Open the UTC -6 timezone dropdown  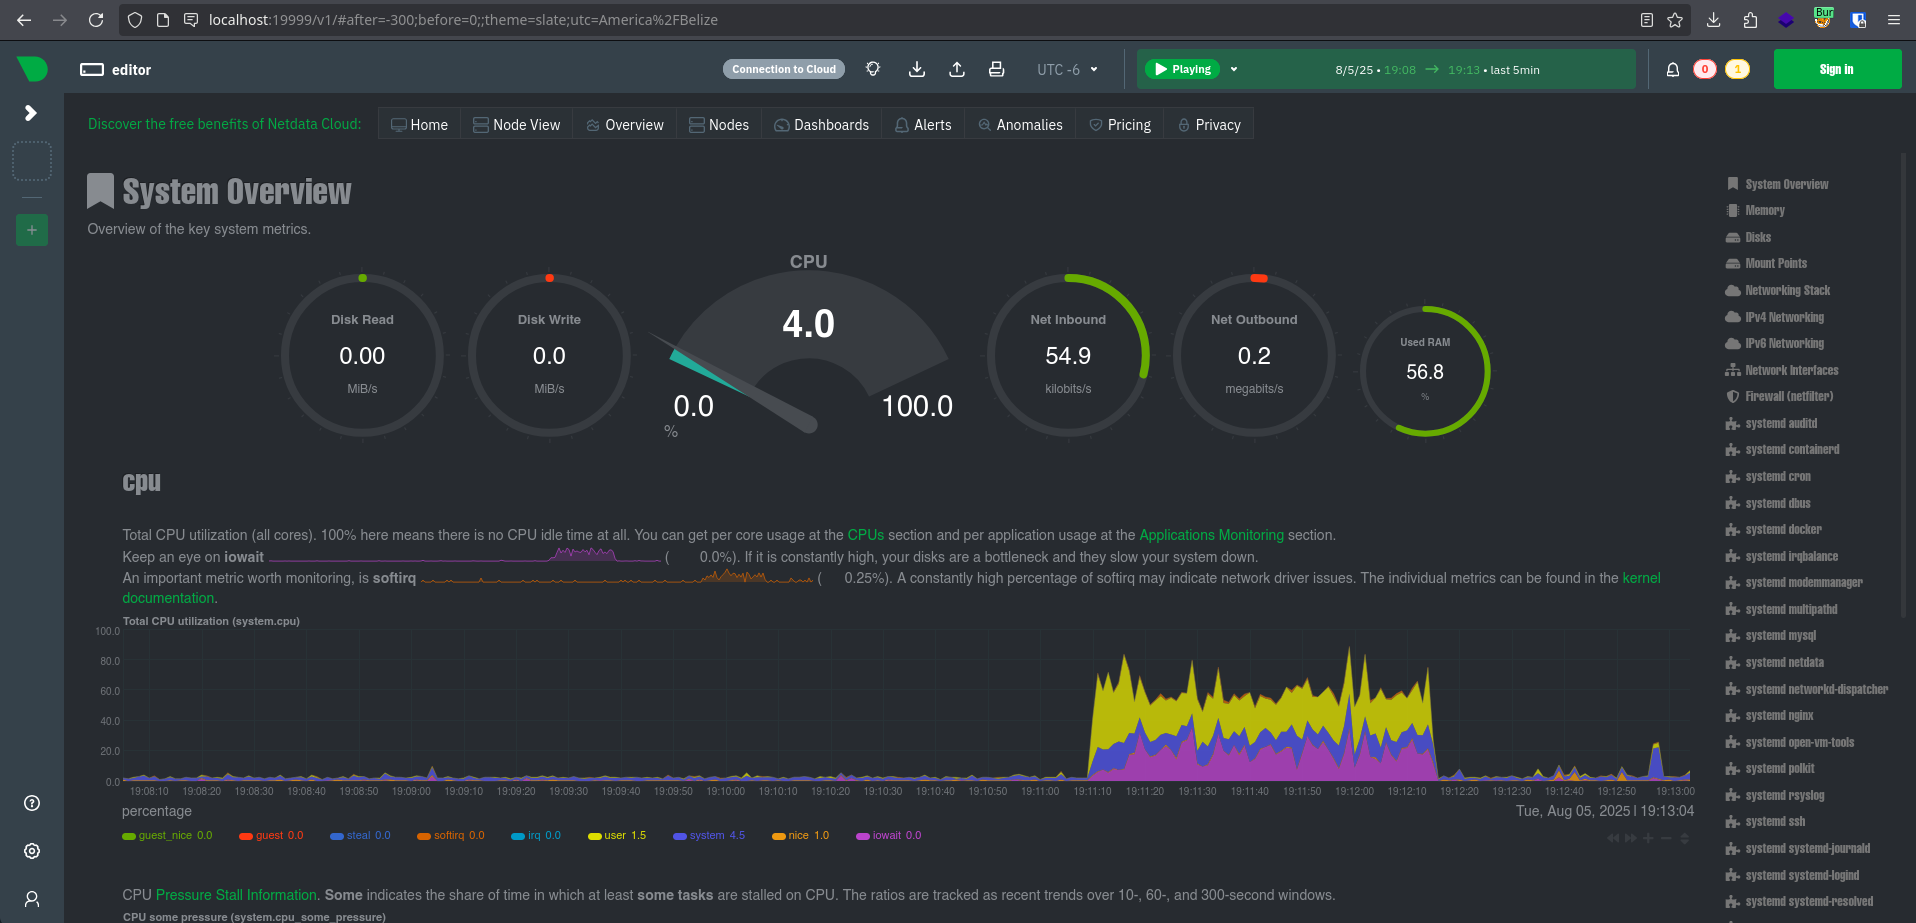[1067, 70]
